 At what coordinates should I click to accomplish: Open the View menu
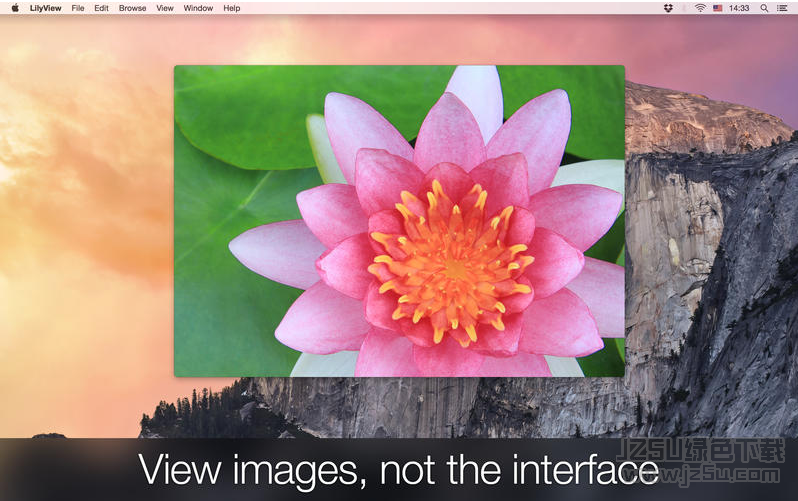coord(165,8)
